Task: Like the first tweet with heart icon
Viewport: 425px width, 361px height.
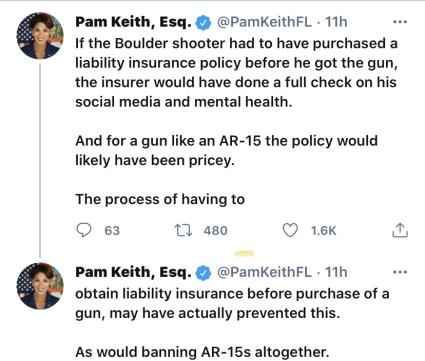Action: (x=290, y=230)
